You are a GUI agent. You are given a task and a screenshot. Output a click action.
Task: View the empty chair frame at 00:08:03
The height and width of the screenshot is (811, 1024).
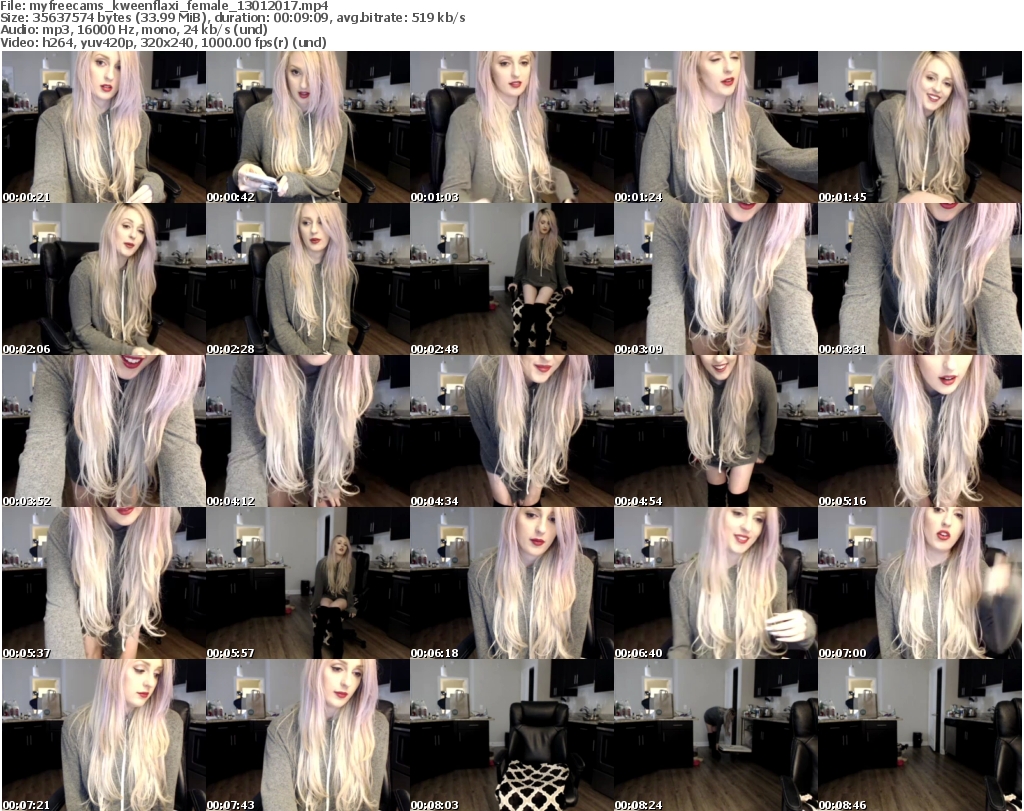click(511, 735)
